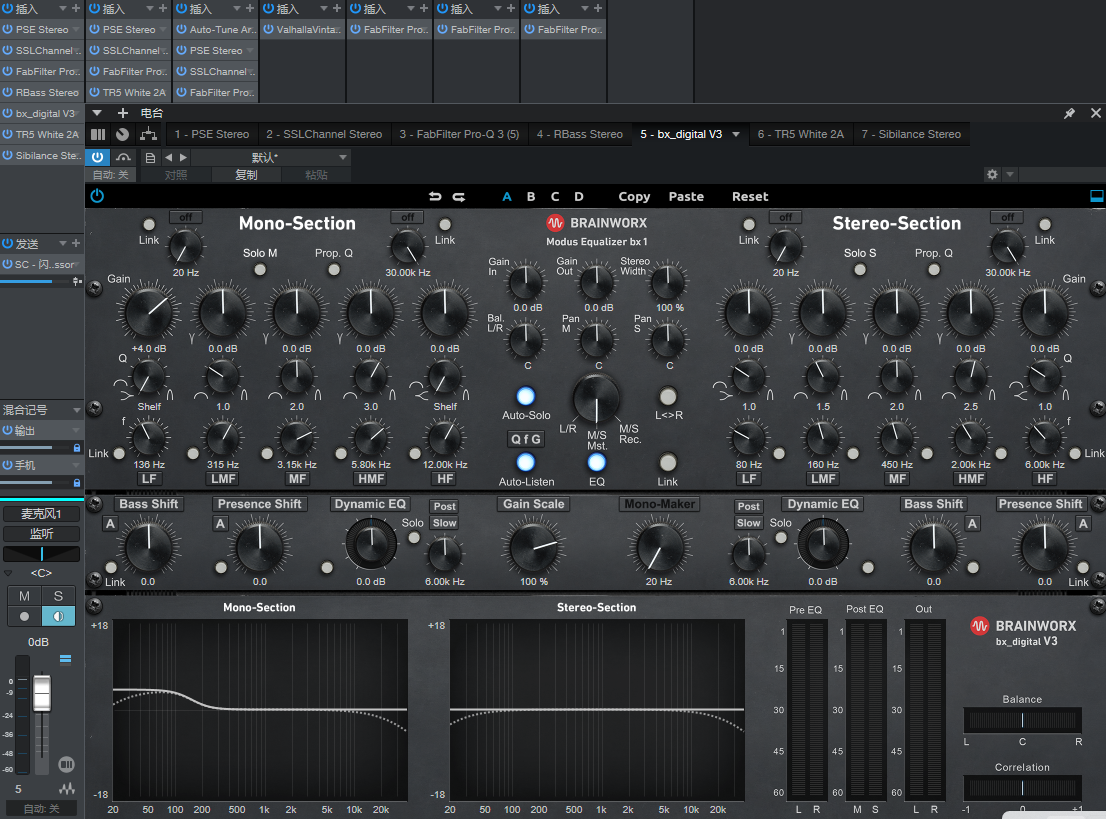Click the Mono-Section LF Gain knob
1106x819 pixels.
150,310
